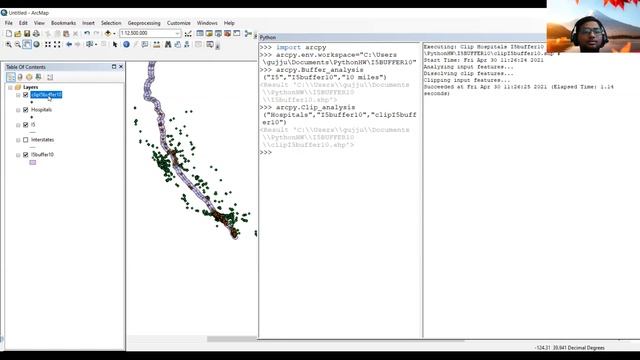Open the Geoprocessing menu
The width and height of the screenshot is (640, 360).
point(144,23)
